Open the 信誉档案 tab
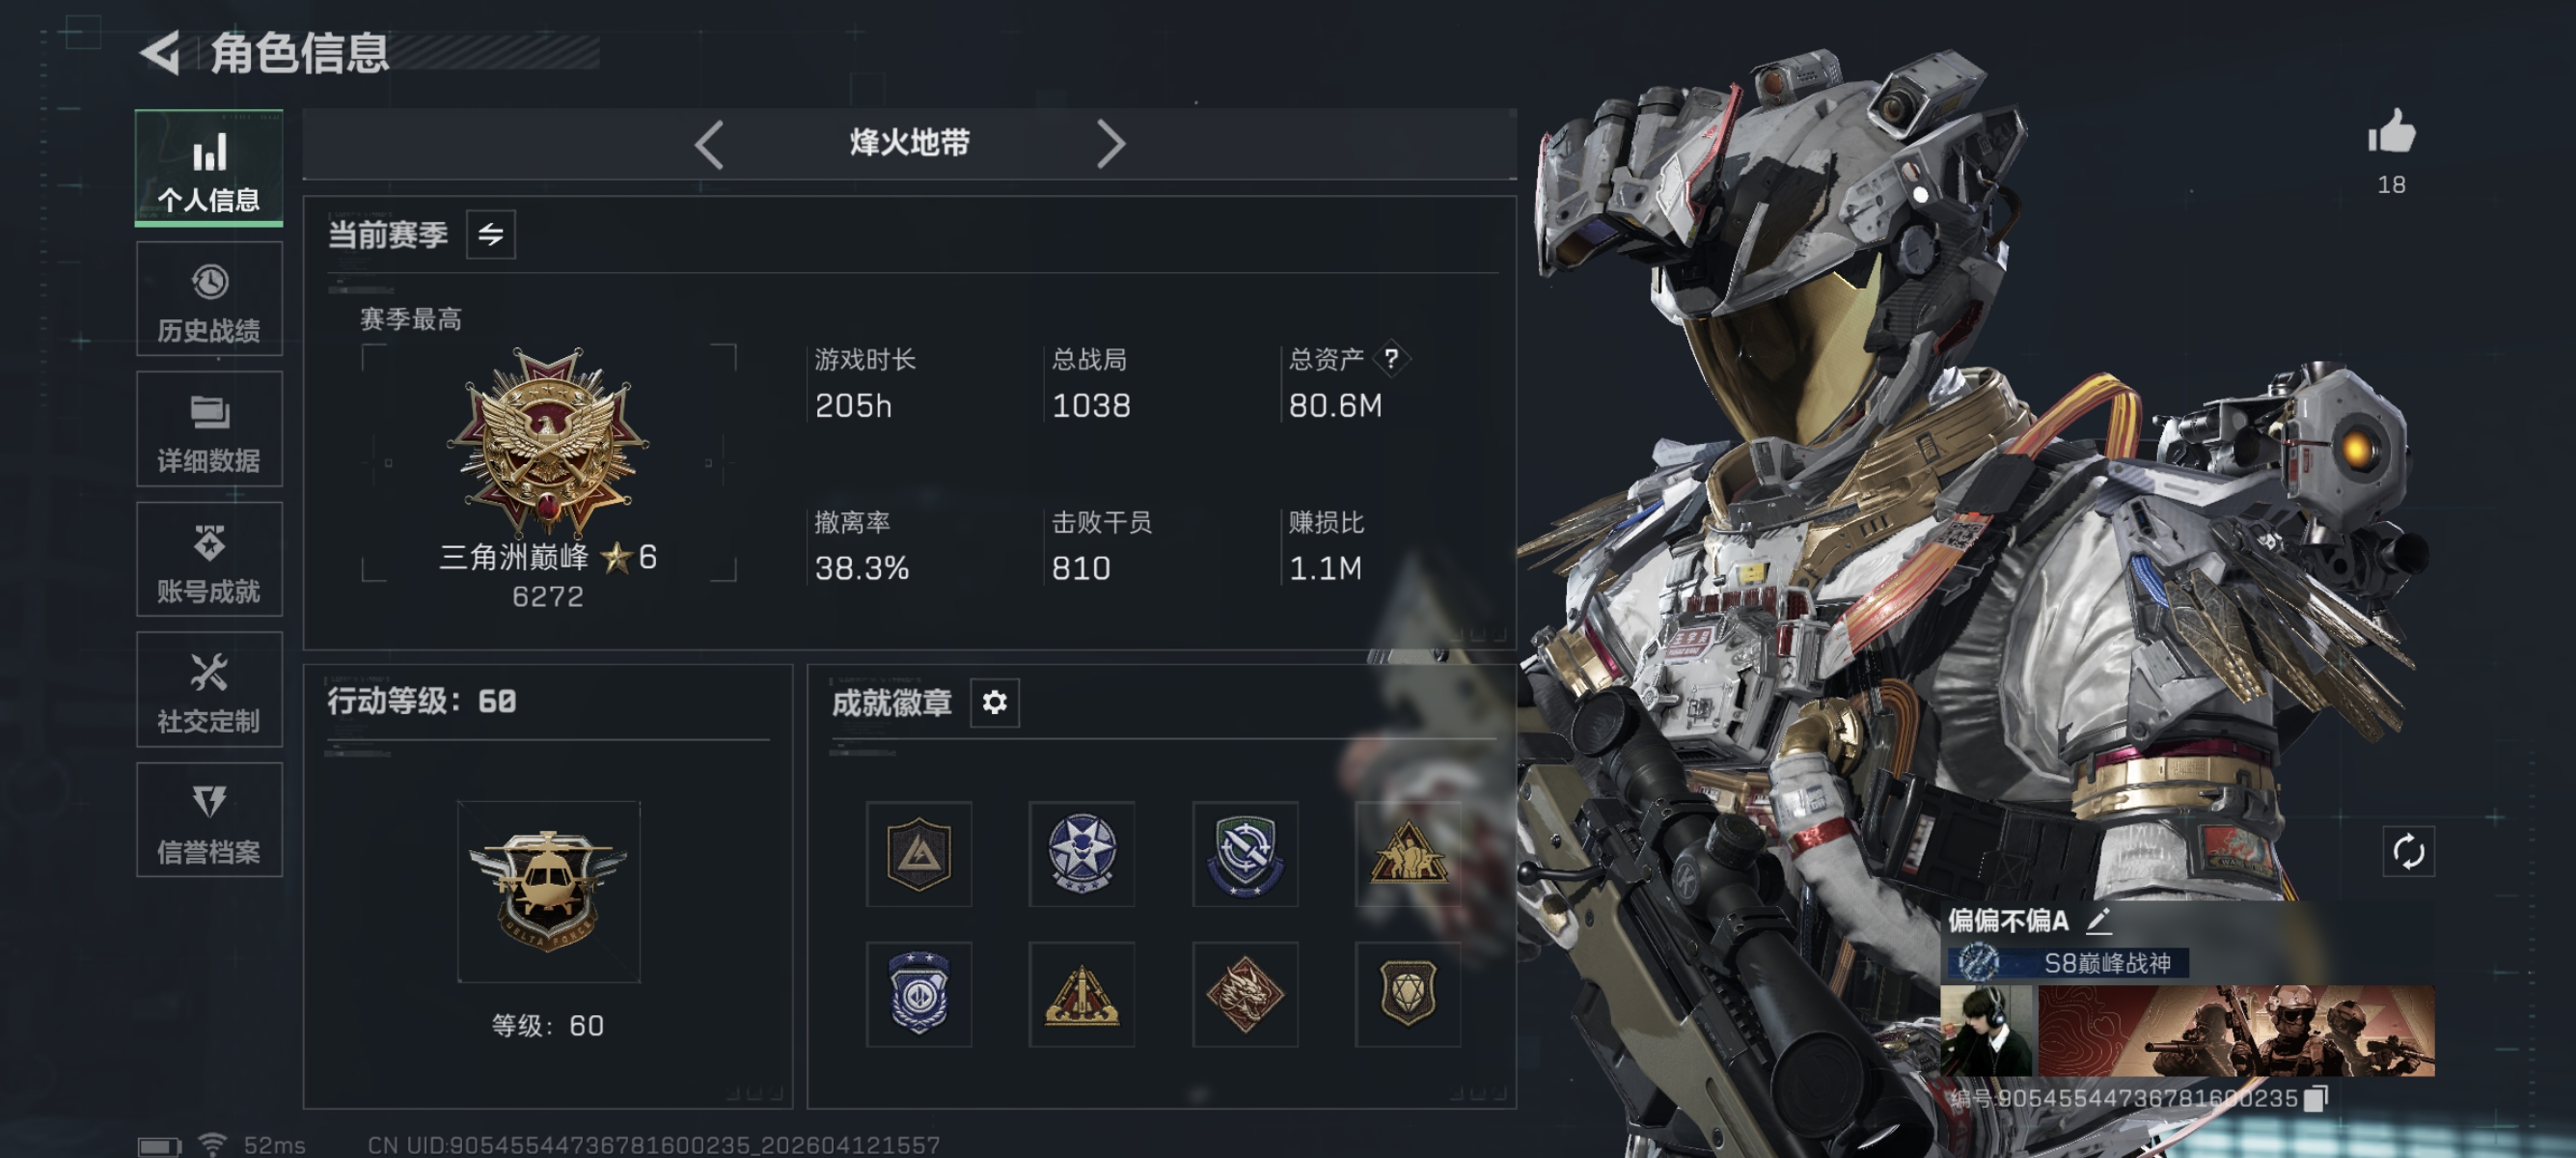Viewport: 2576px width, 1158px height. point(209,820)
